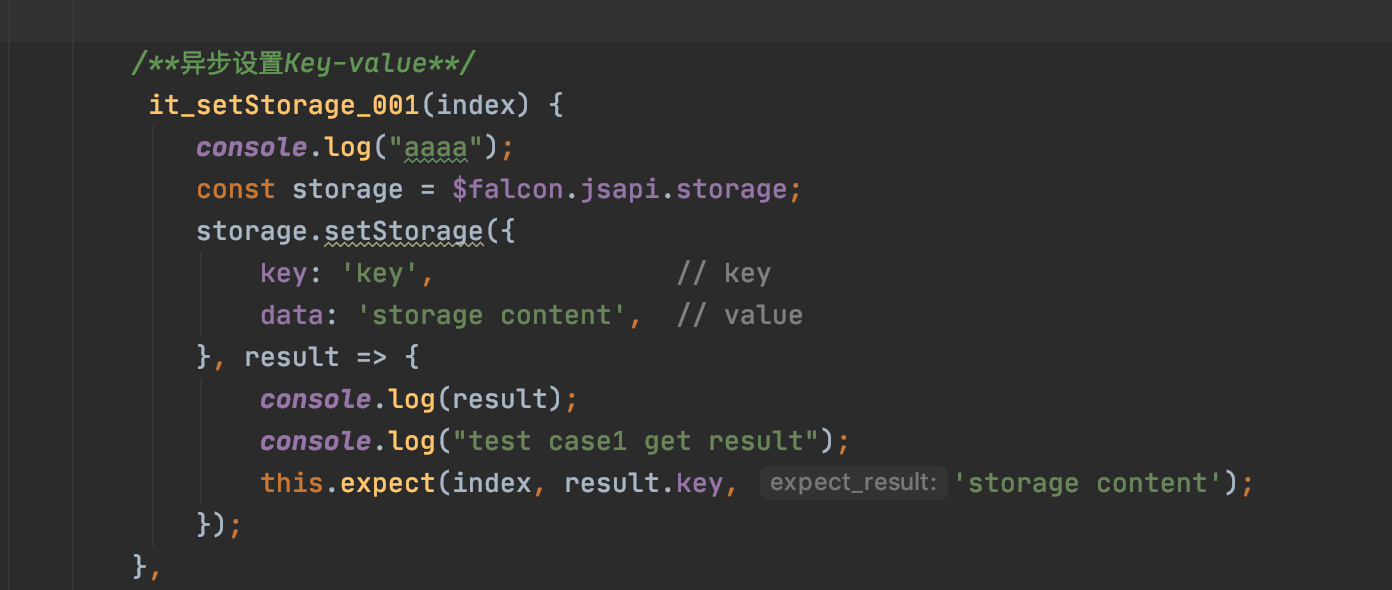Click the key property in result.key

coord(699,484)
